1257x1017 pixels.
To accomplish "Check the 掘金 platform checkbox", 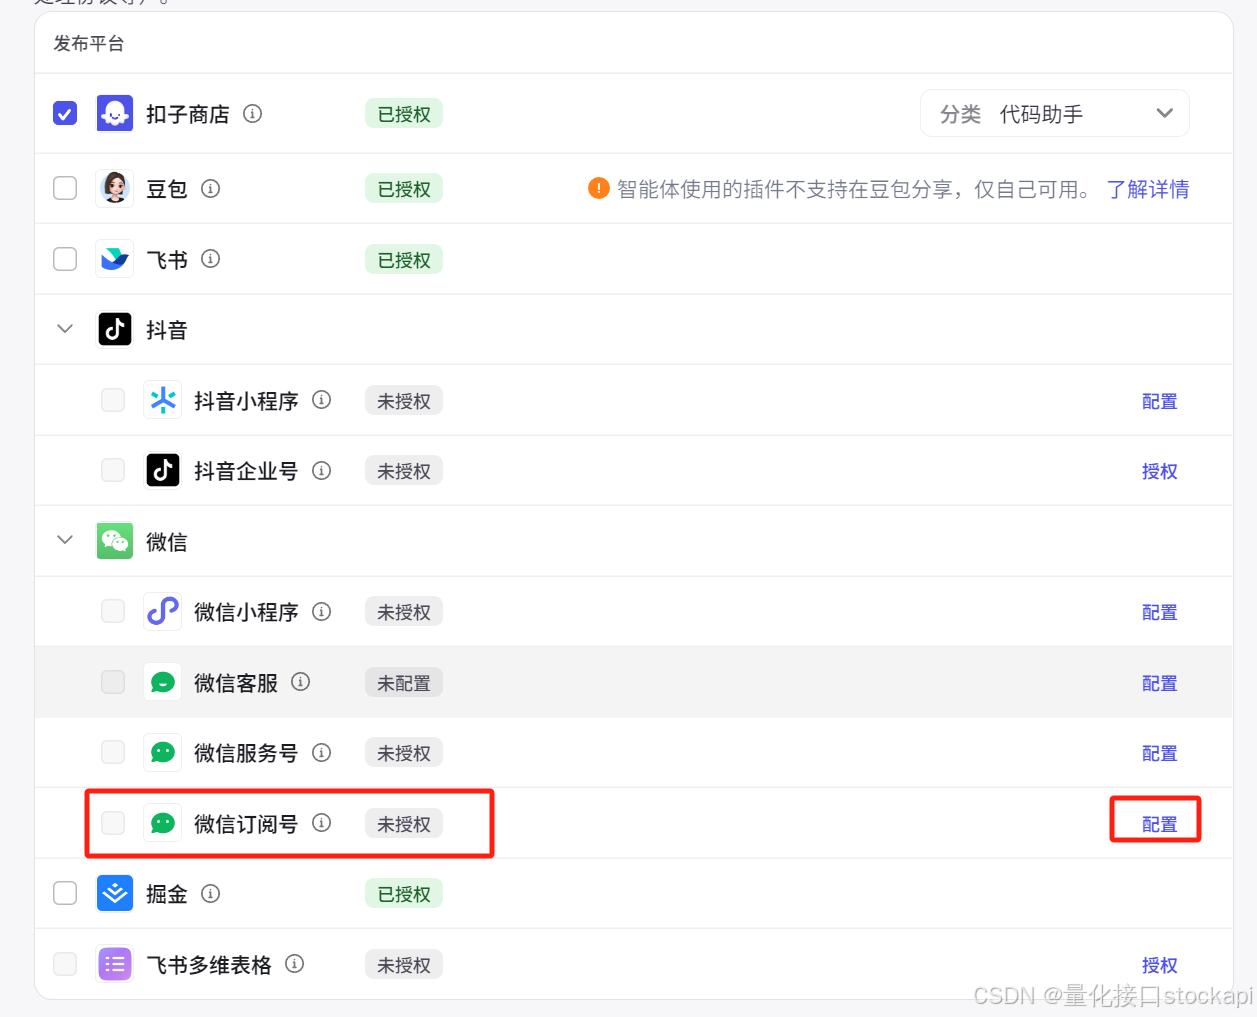I will tap(65, 893).
